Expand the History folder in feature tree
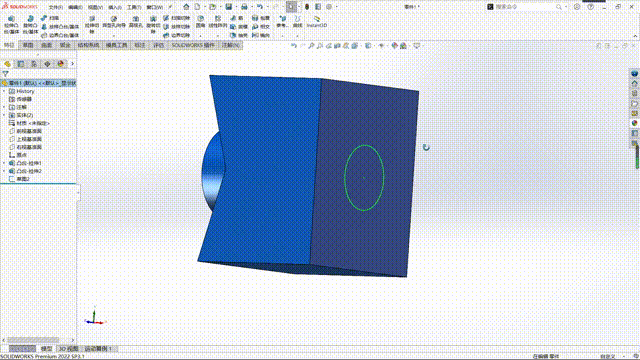Viewport: 640px width, 360px height. (4, 91)
